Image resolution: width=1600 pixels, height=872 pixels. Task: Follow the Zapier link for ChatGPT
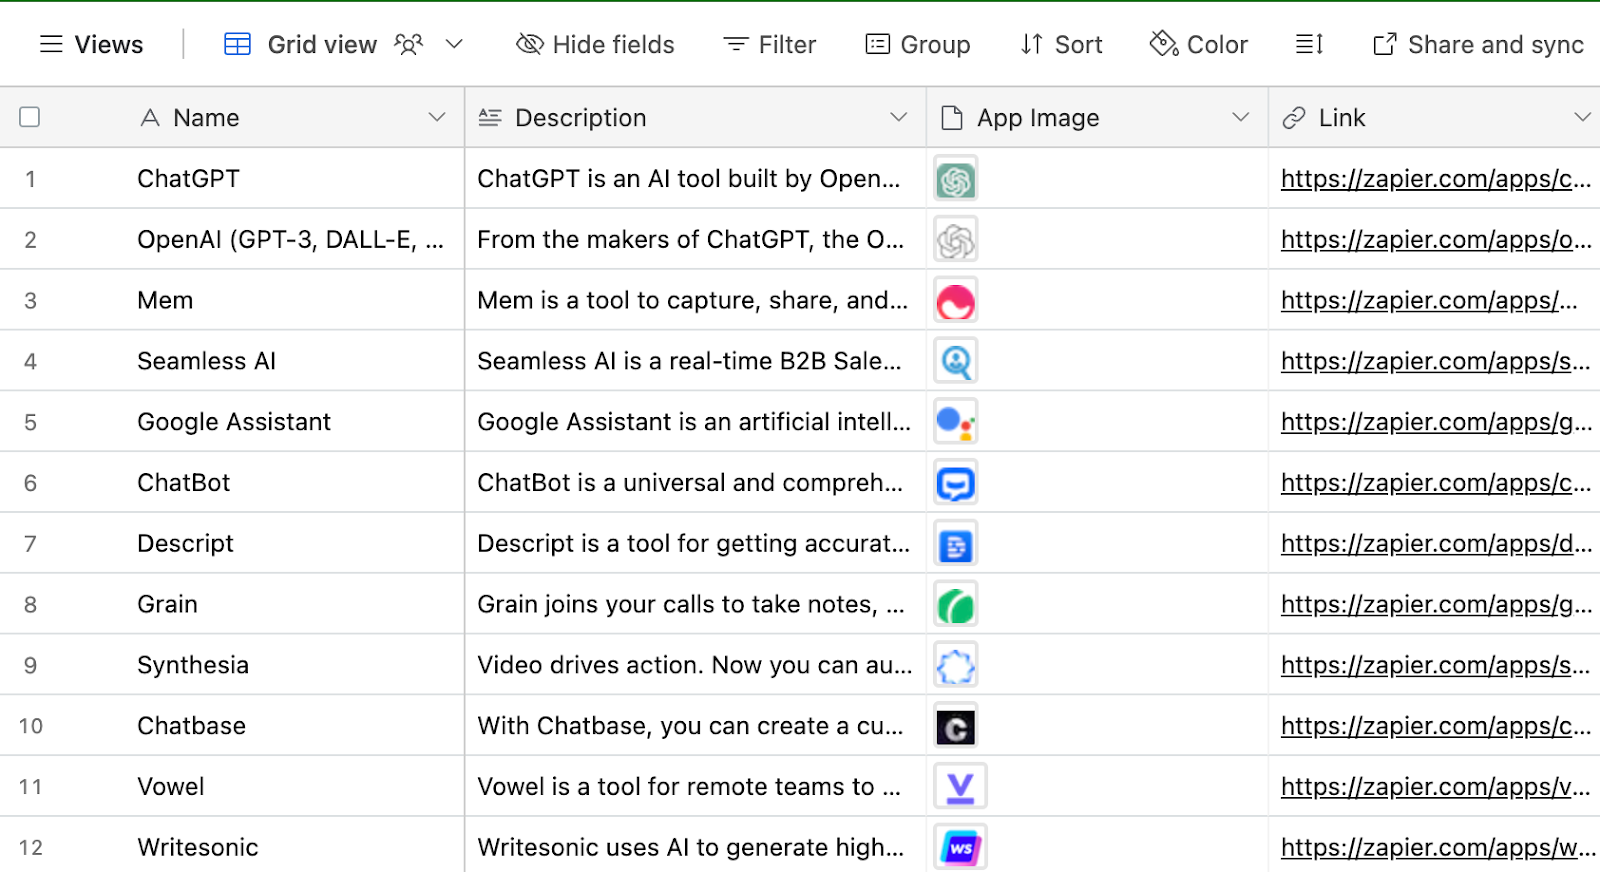[x=1435, y=179]
